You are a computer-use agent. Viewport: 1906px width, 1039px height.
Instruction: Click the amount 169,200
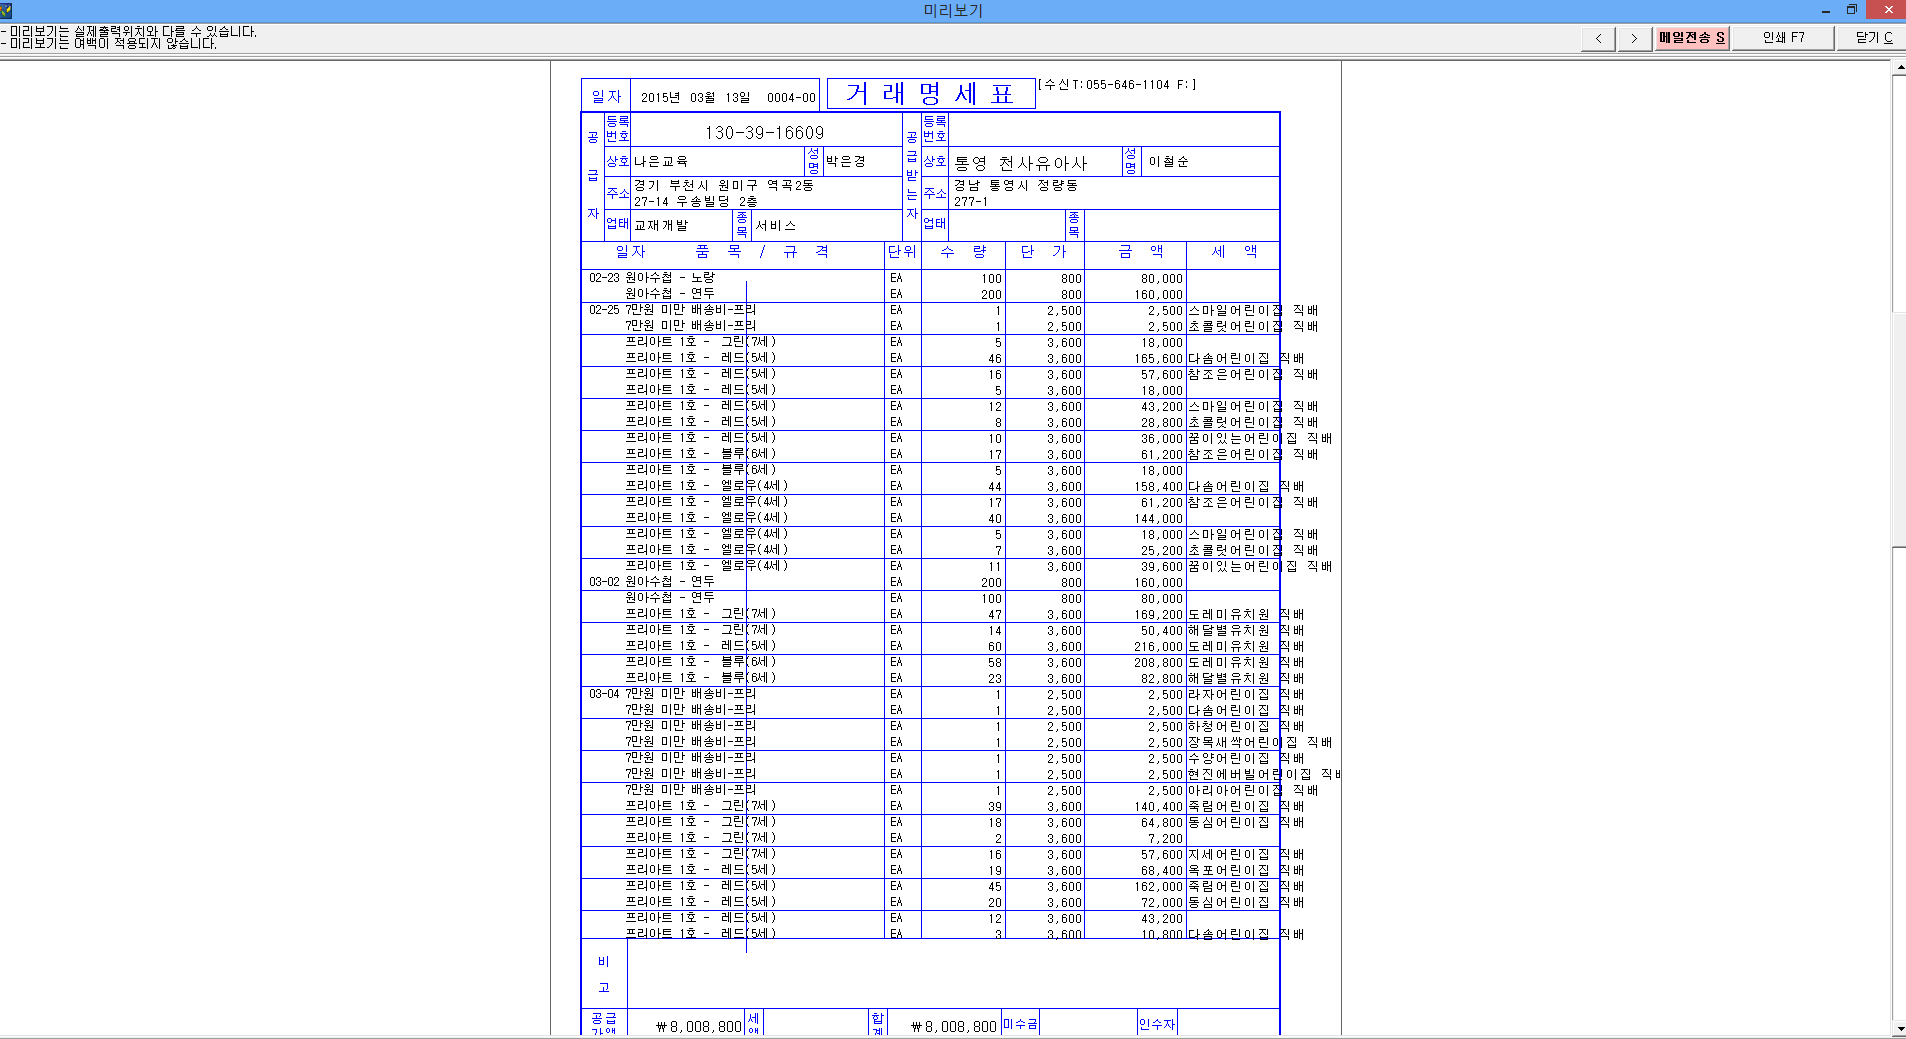(1158, 615)
